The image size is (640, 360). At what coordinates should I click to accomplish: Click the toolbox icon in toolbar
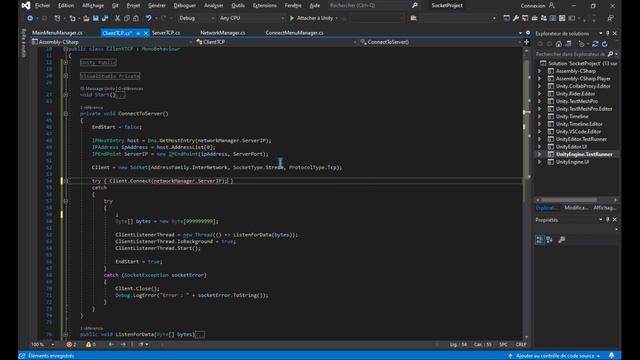[x=534, y=18]
